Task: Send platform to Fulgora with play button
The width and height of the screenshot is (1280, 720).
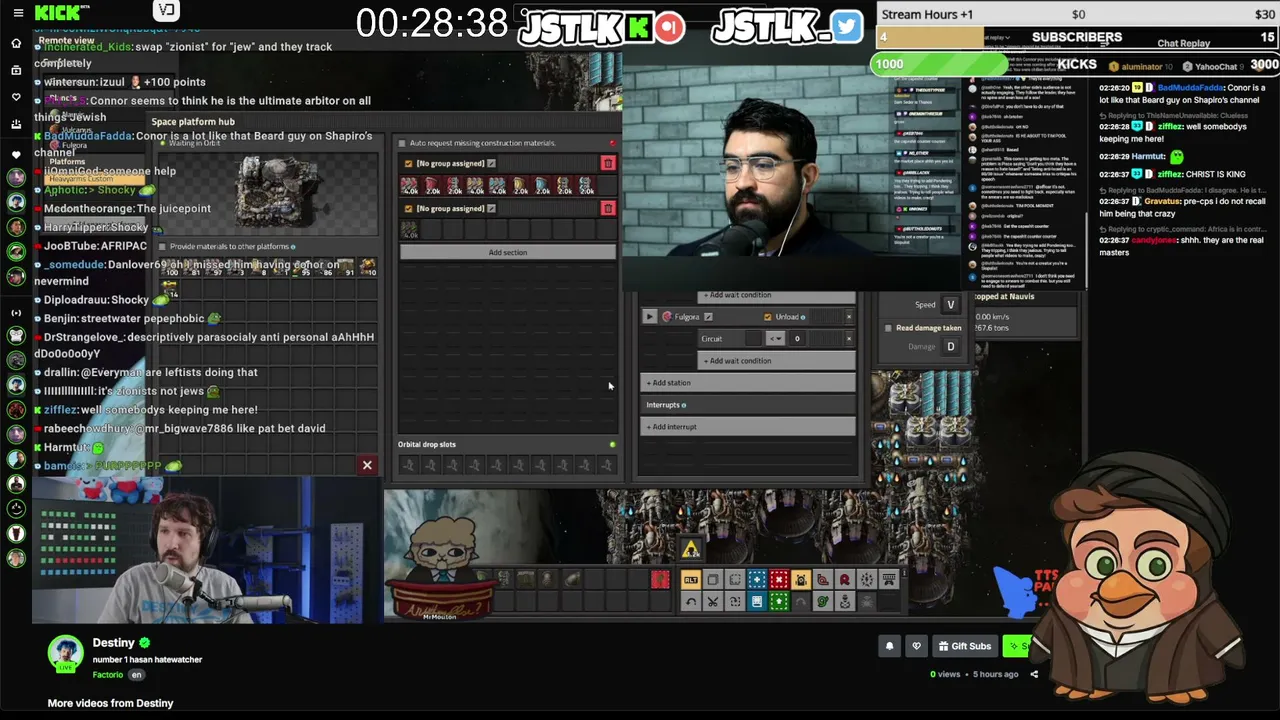Action: tap(649, 317)
